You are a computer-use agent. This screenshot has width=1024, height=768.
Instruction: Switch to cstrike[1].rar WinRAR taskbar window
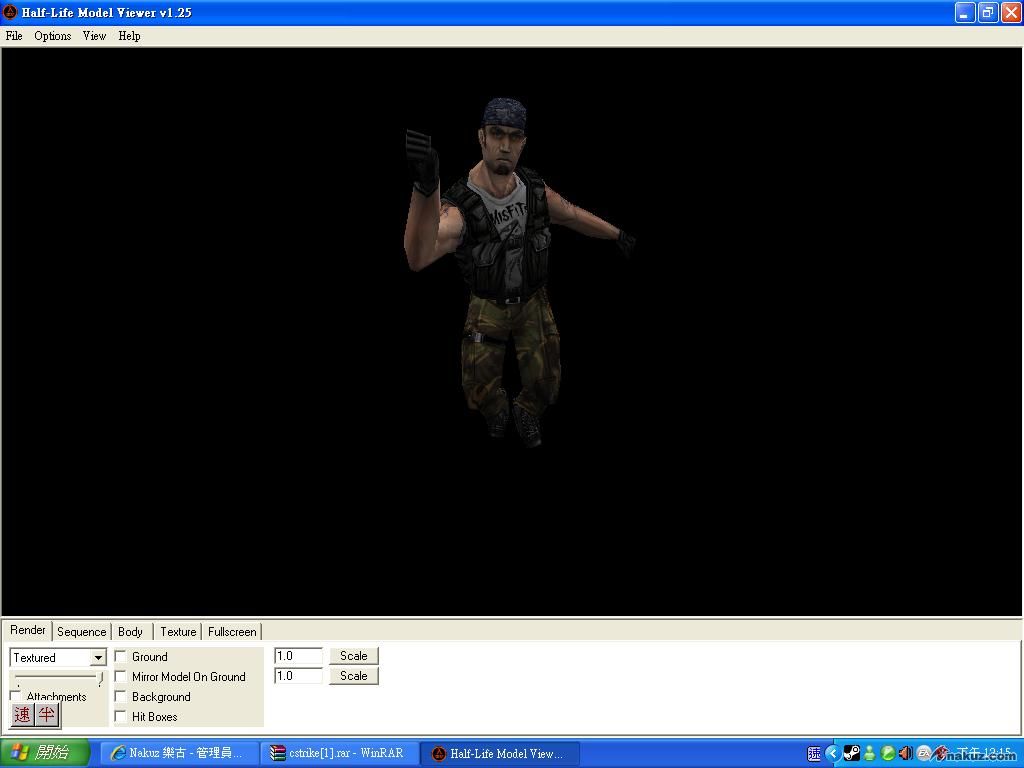coord(339,753)
